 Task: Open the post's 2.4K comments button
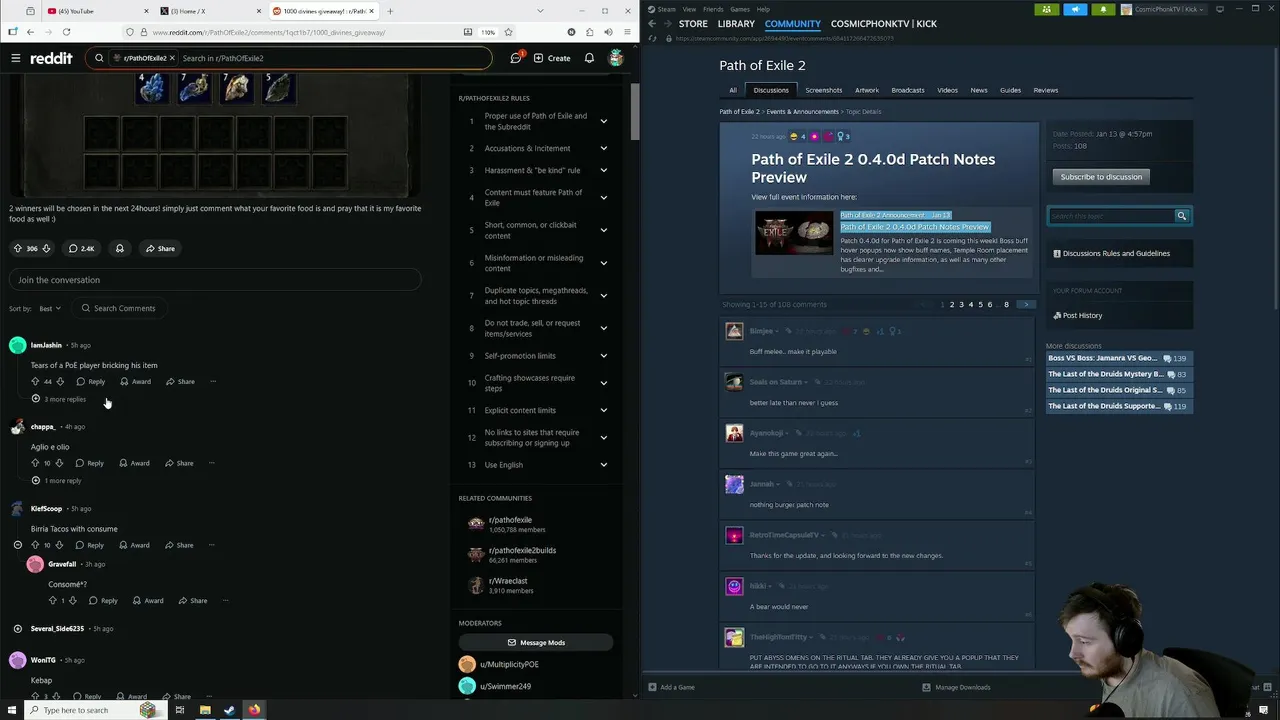tap(81, 248)
